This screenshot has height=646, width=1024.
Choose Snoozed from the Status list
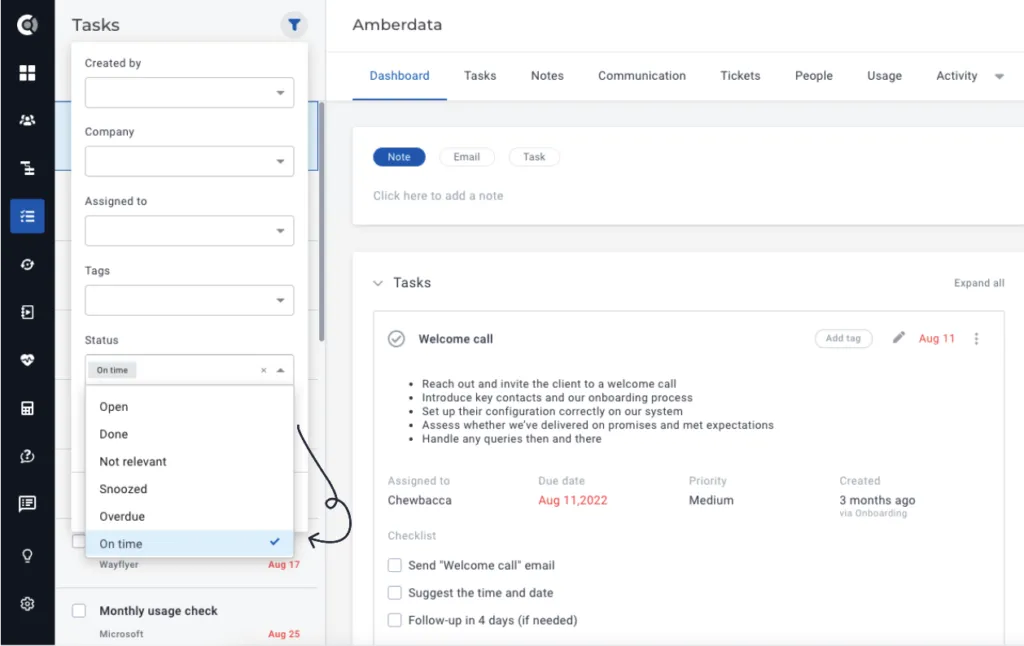click(189, 489)
